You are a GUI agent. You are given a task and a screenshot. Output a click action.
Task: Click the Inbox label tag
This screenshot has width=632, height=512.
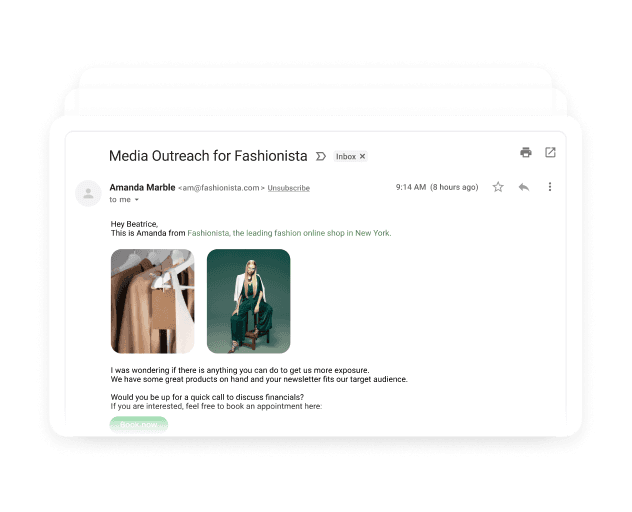(x=346, y=156)
